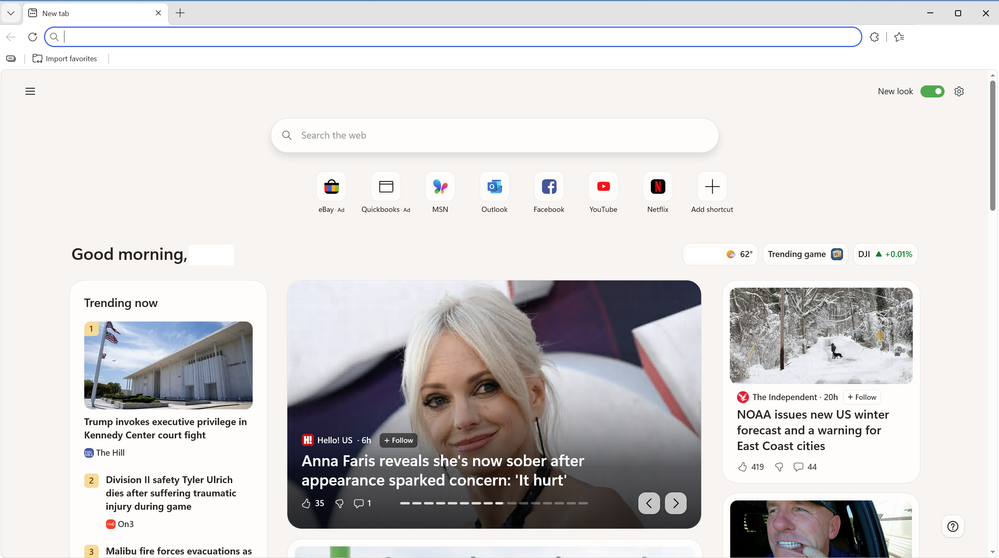
Task: Click the Import favorites bookmark
Action: (x=65, y=59)
